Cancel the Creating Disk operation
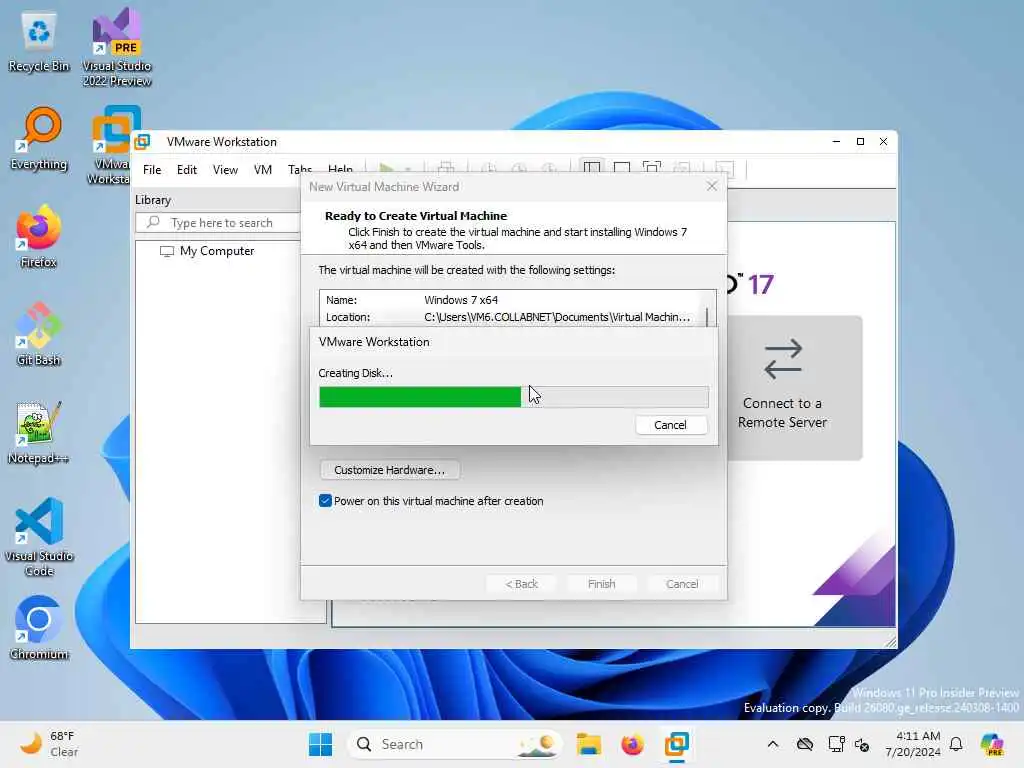 (x=671, y=425)
